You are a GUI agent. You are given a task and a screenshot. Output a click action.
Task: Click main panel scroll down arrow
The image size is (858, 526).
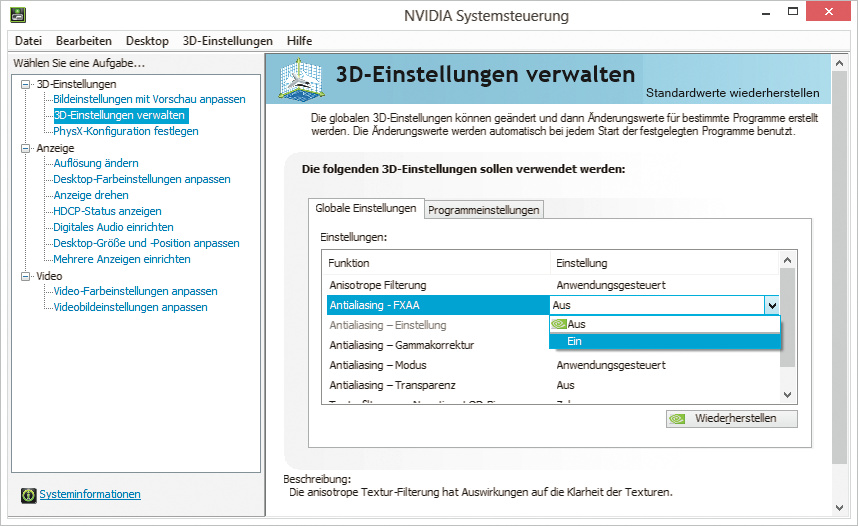[839, 507]
